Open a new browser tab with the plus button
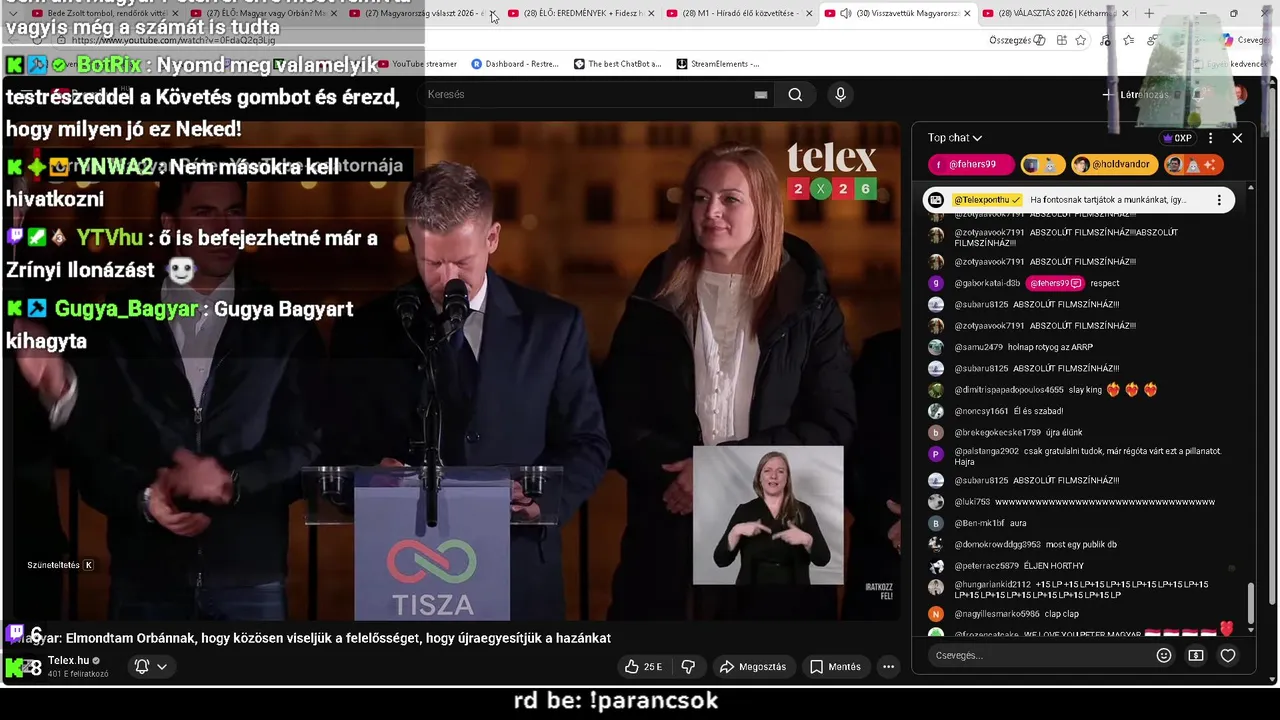1280x720 pixels. tap(1149, 14)
